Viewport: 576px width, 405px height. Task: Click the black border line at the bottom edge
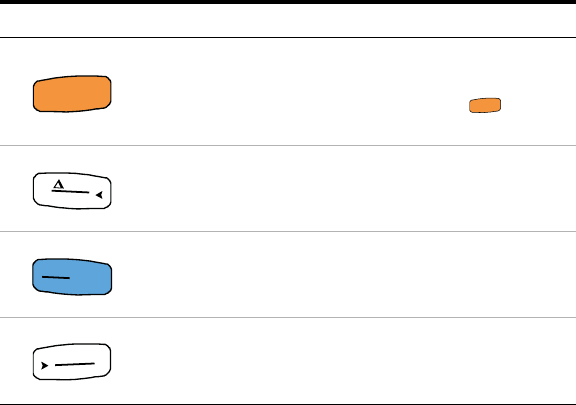point(288,404)
